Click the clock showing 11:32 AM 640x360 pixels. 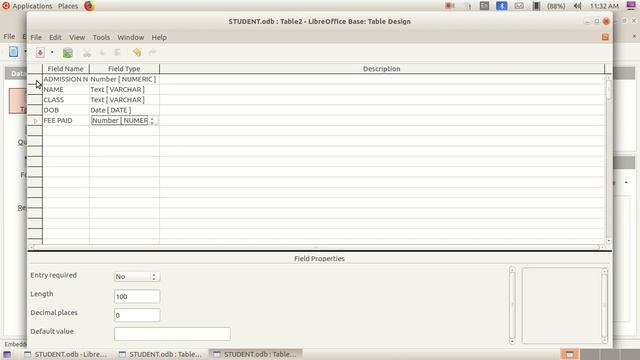coord(604,6)
